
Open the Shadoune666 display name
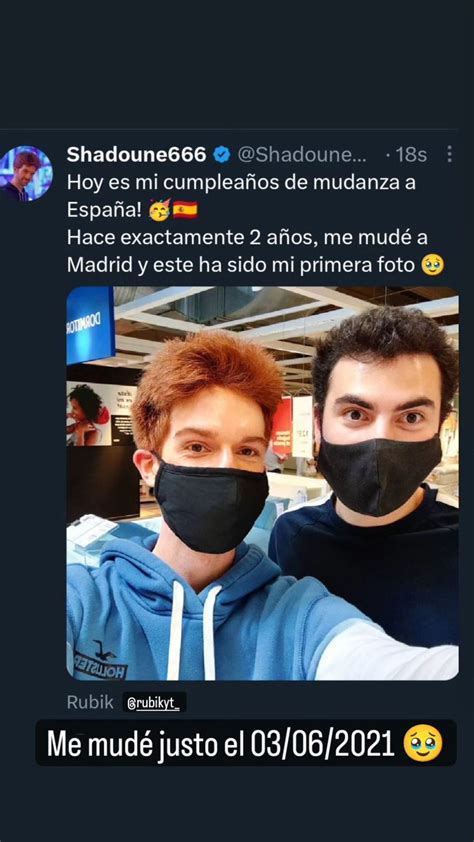137,155
